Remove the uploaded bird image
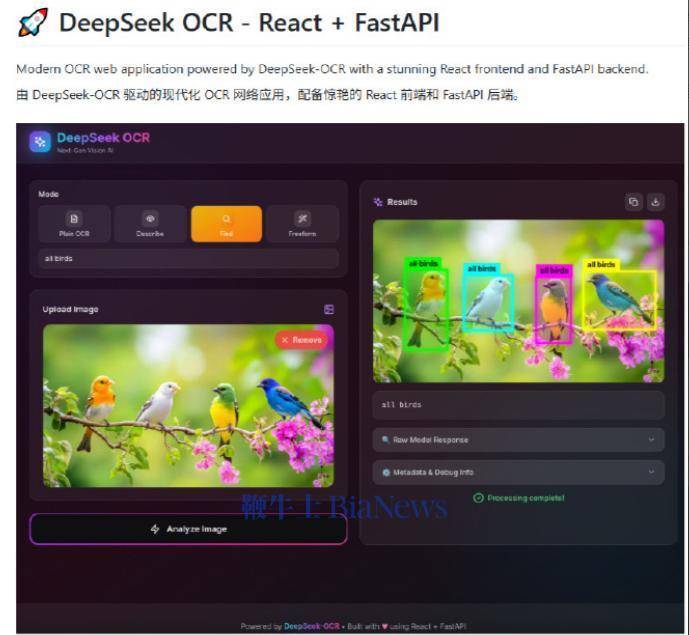689x635 pixels. pos(301,340)
